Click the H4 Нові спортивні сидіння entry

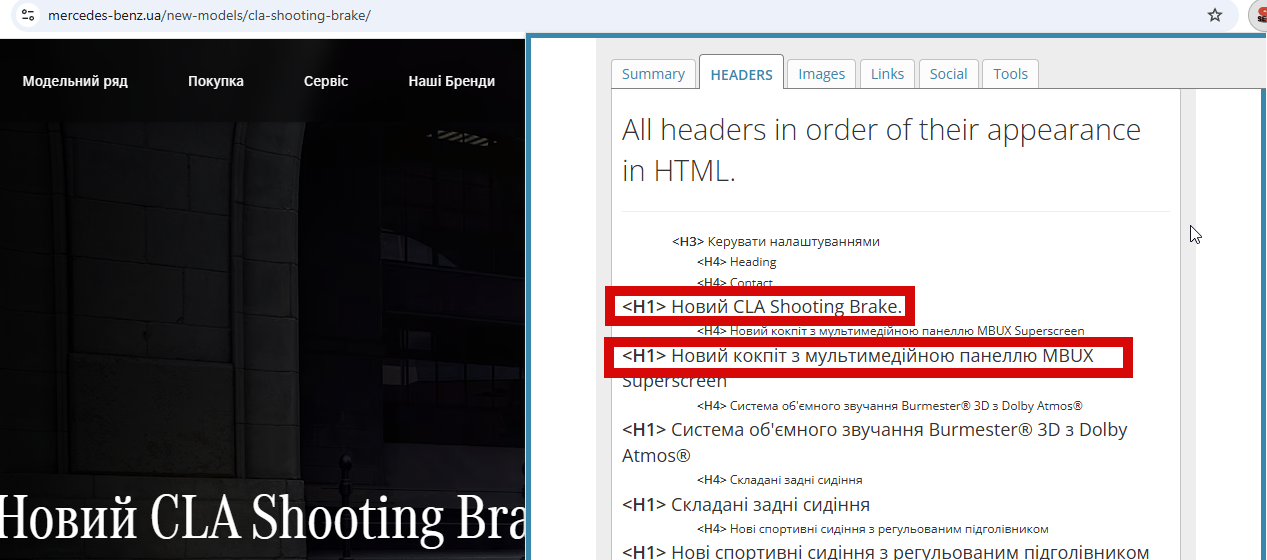872,528
